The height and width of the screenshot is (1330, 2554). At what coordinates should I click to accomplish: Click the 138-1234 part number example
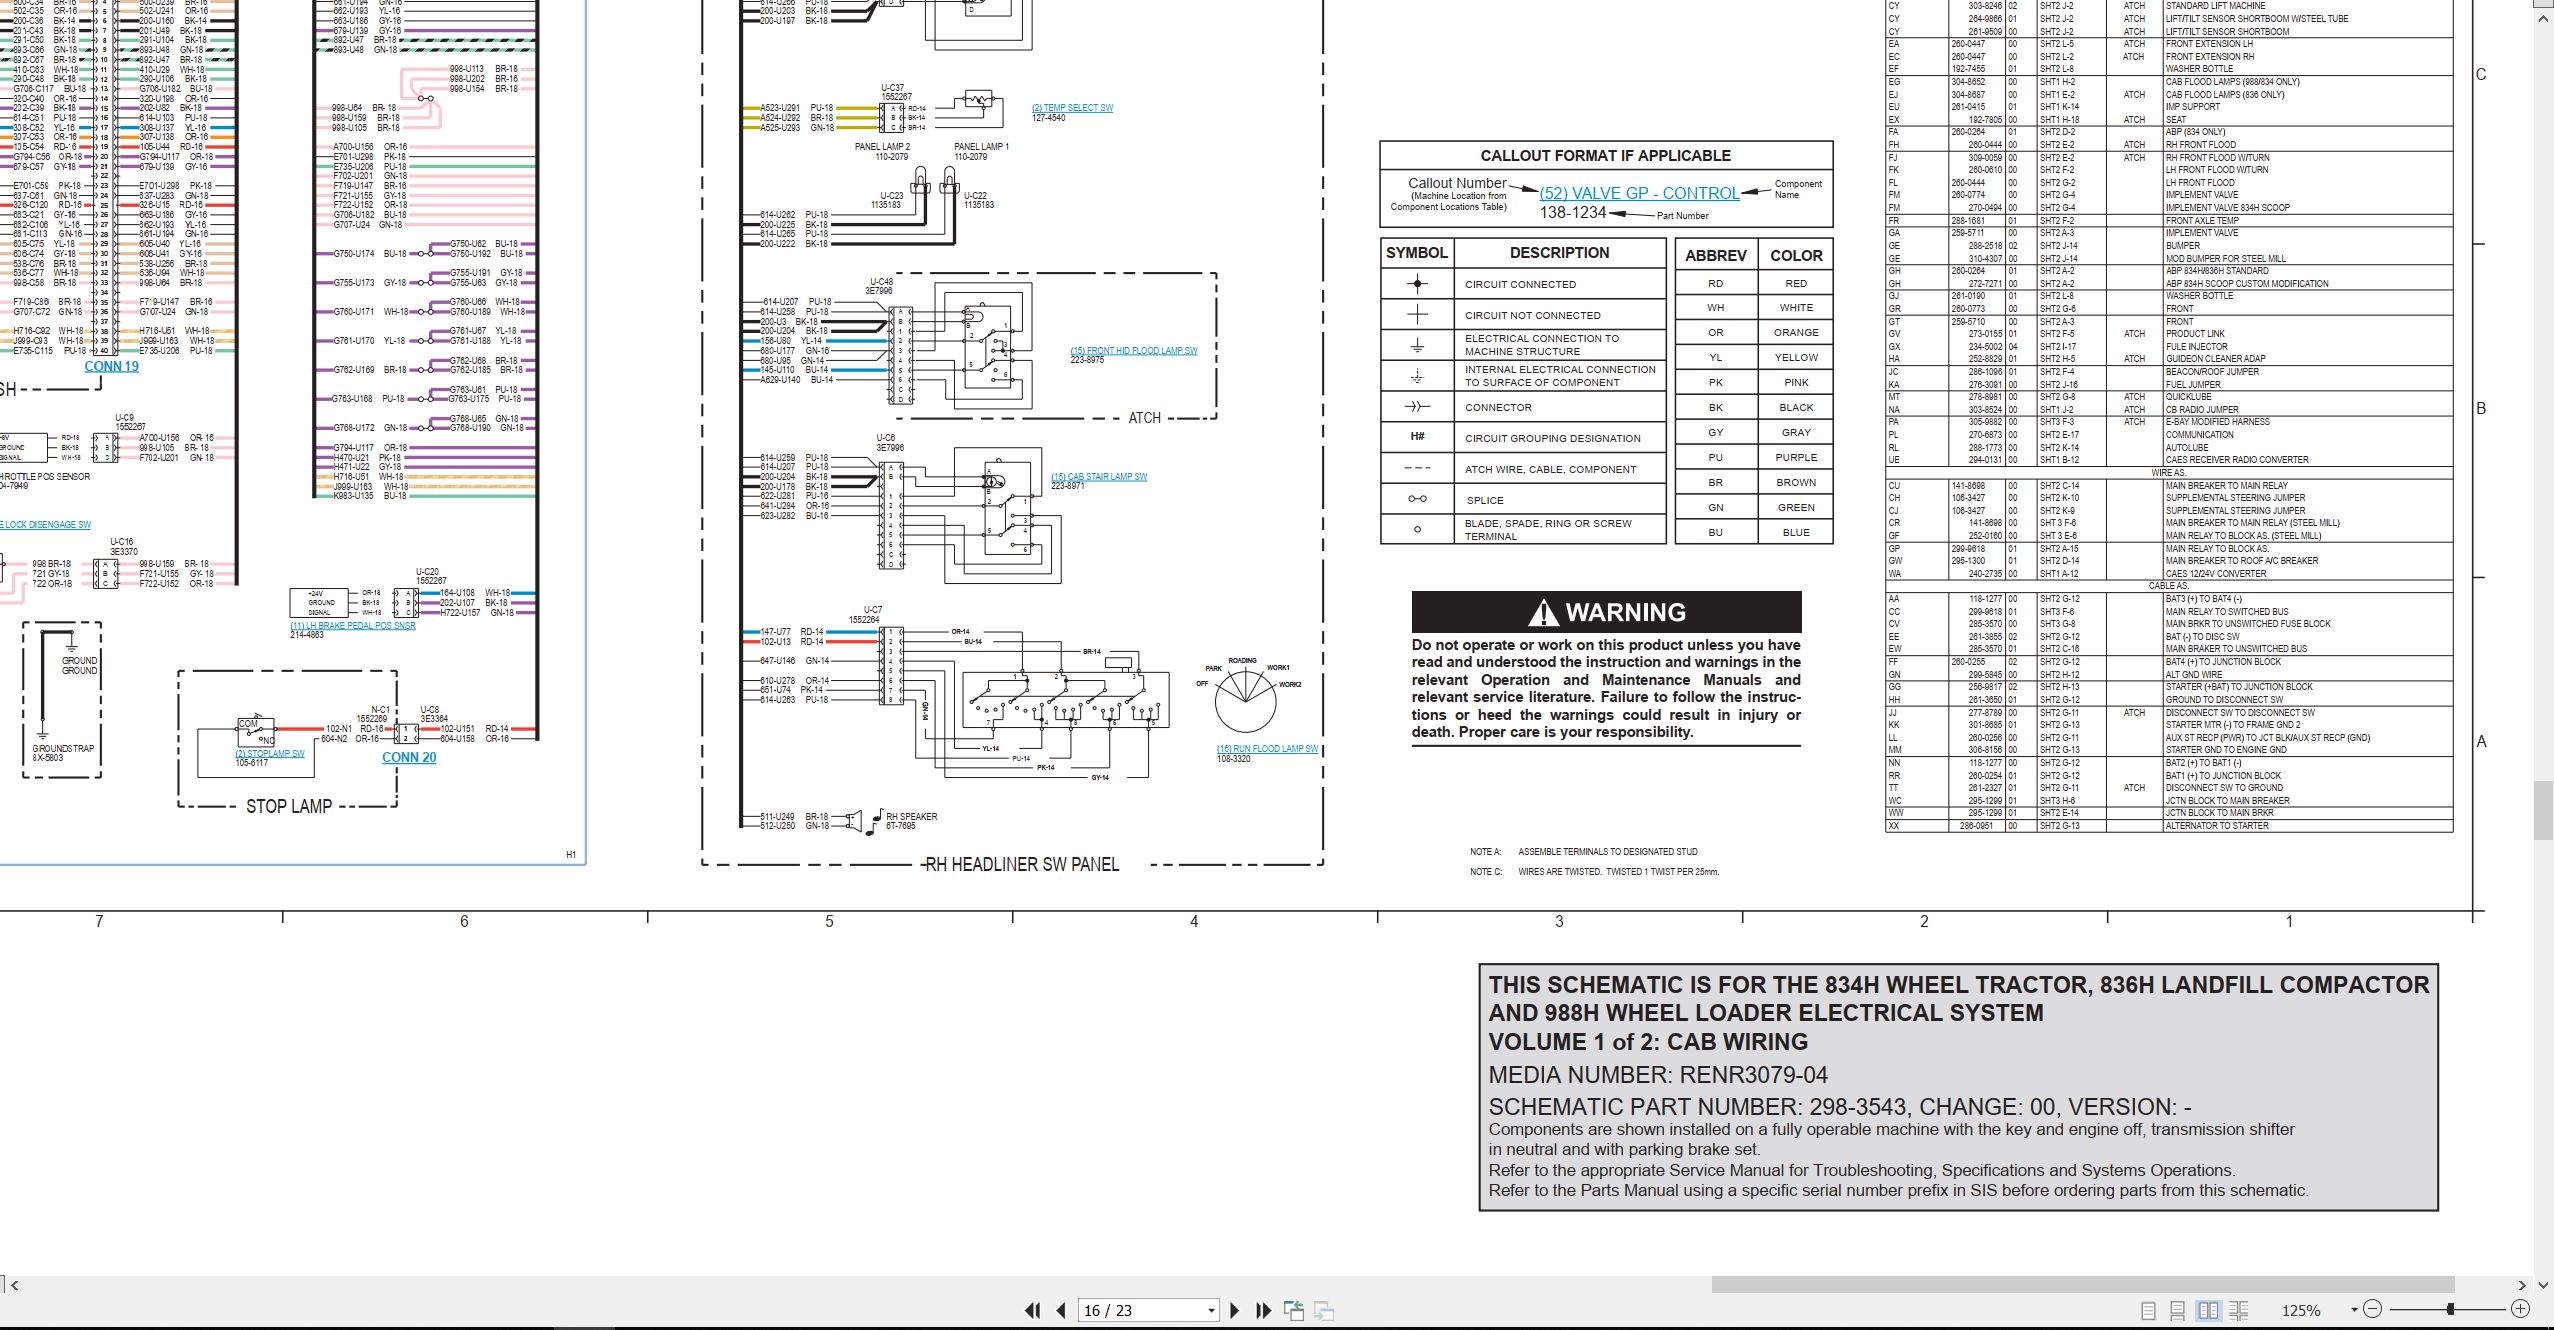coord(1572,212)
